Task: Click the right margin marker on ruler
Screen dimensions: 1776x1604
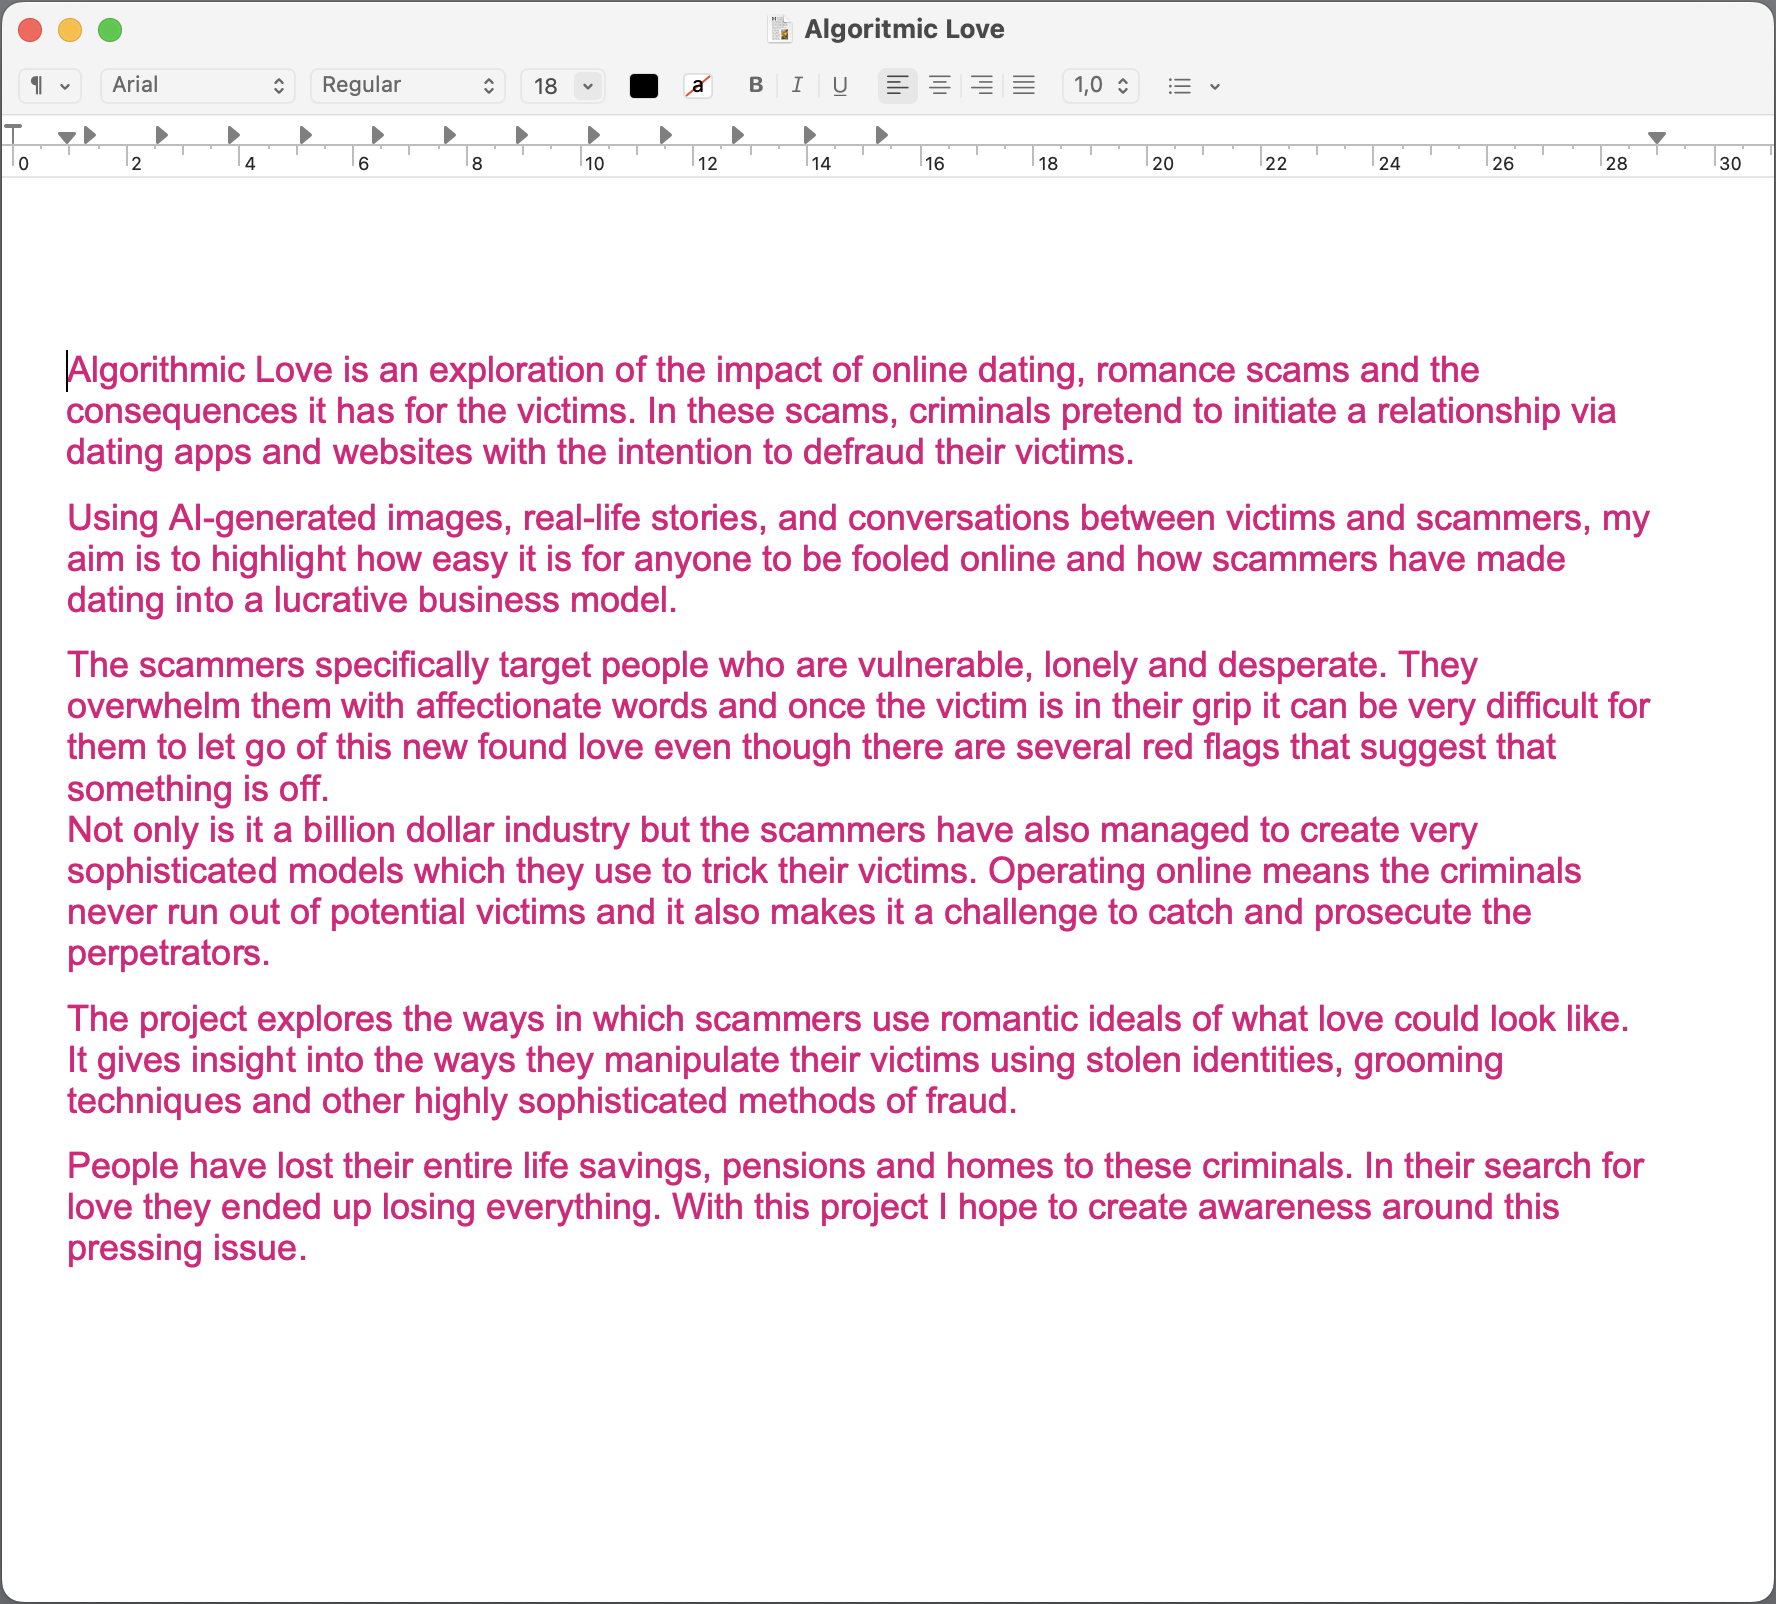Action: click(1657, 137)
